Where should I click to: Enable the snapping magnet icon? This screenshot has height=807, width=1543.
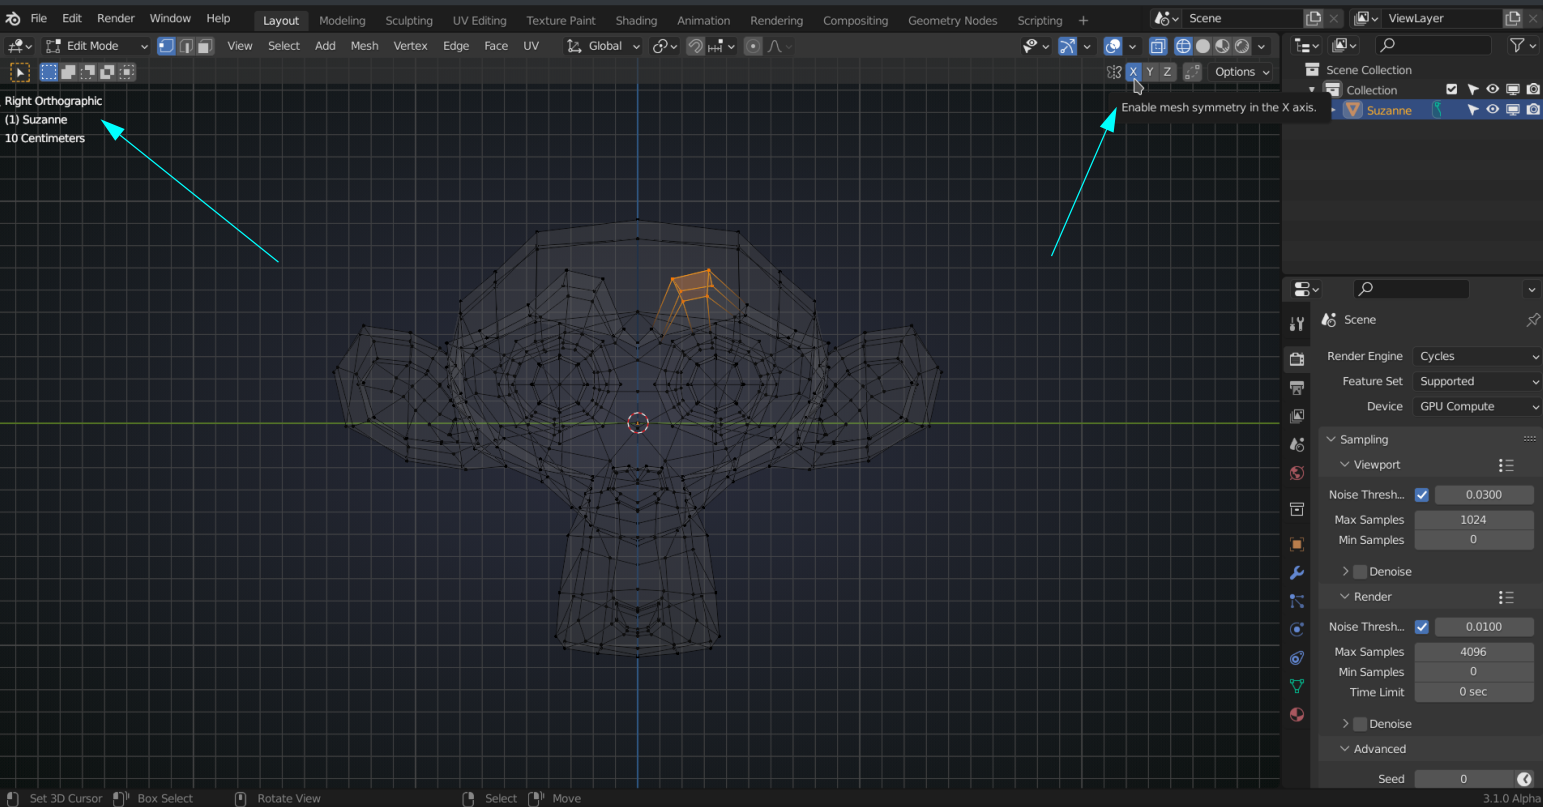(695, 46)
